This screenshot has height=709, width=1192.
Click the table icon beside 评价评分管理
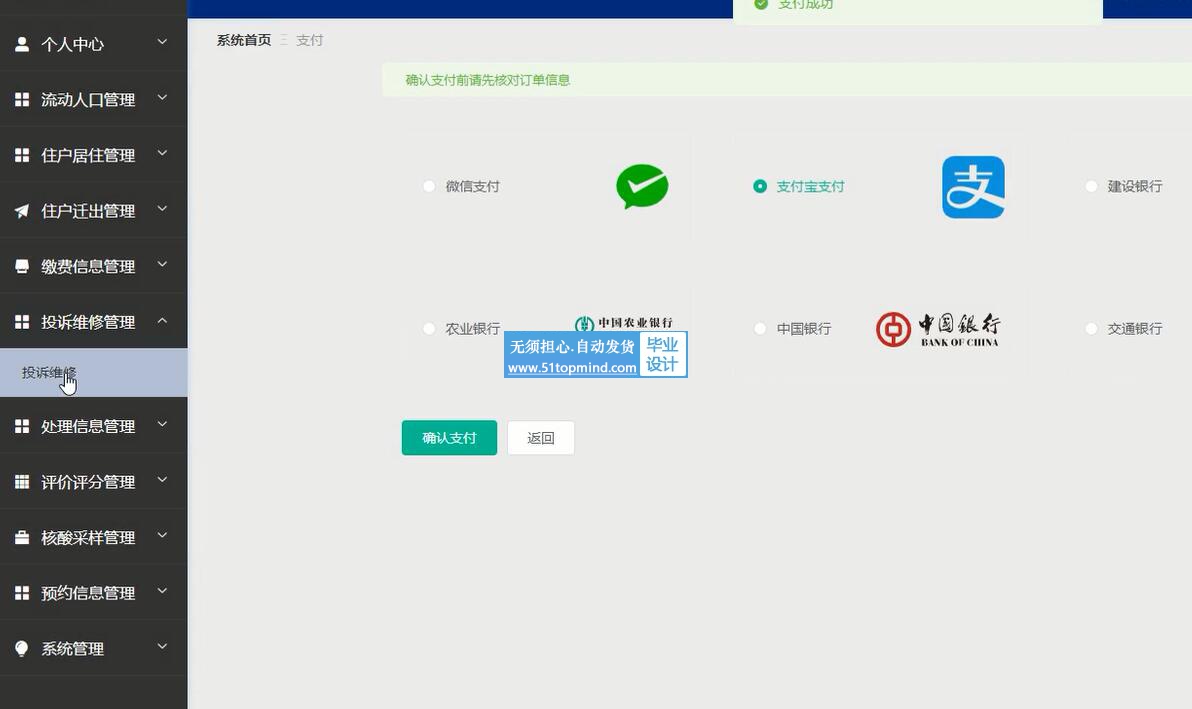click(x=22, y=482)
